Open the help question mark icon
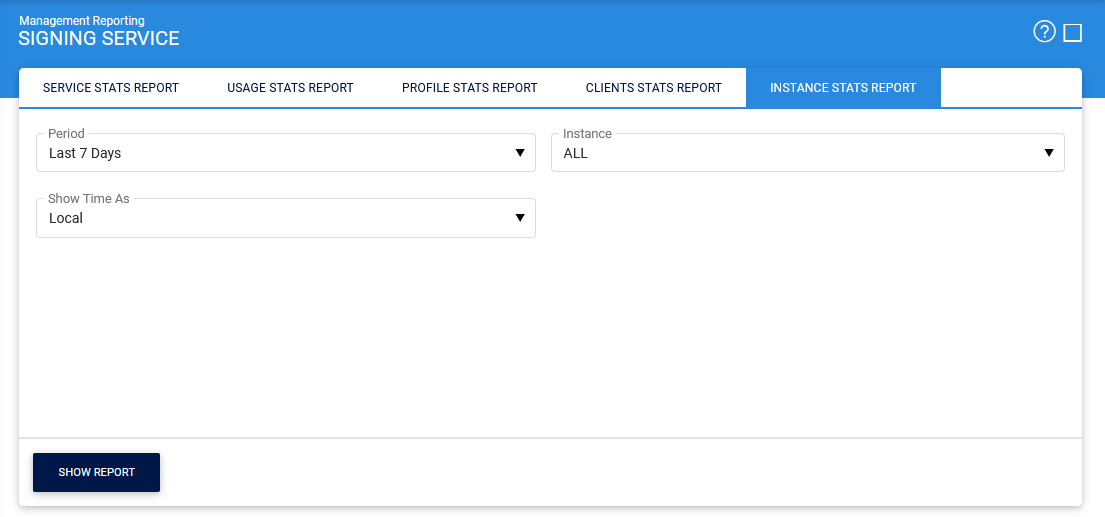Screen dimensions: 1105x517 pos(1044,32)
